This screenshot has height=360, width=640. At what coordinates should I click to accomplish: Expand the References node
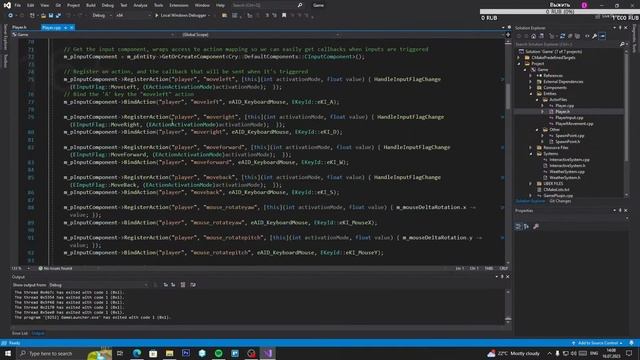coord(531,76)
